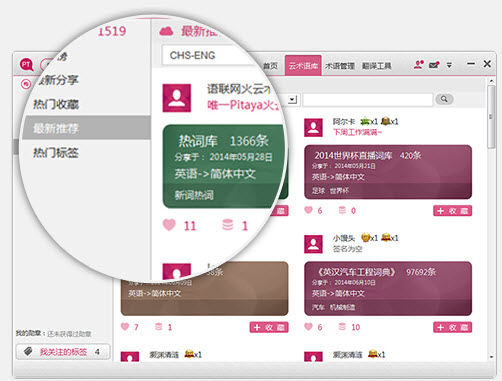Click the 汽车 tag
Viewport: 502px width, 381px height.
[x=318, y=307]
